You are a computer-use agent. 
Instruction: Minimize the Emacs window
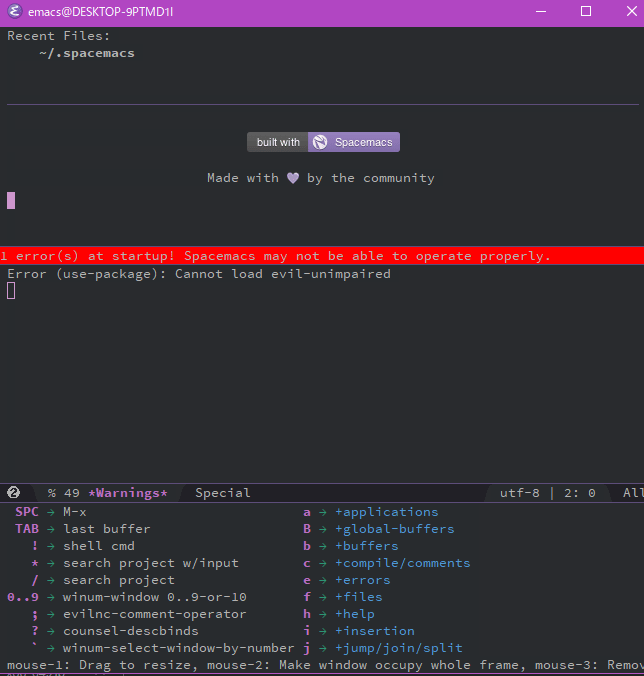pos(541,11)
